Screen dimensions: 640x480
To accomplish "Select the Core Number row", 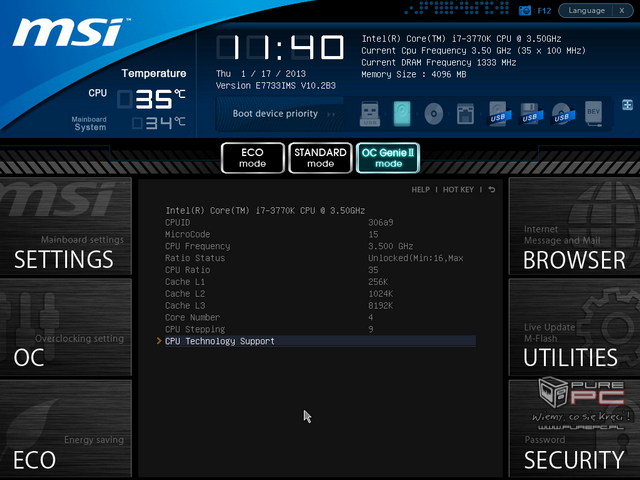I will pos(320,317).
